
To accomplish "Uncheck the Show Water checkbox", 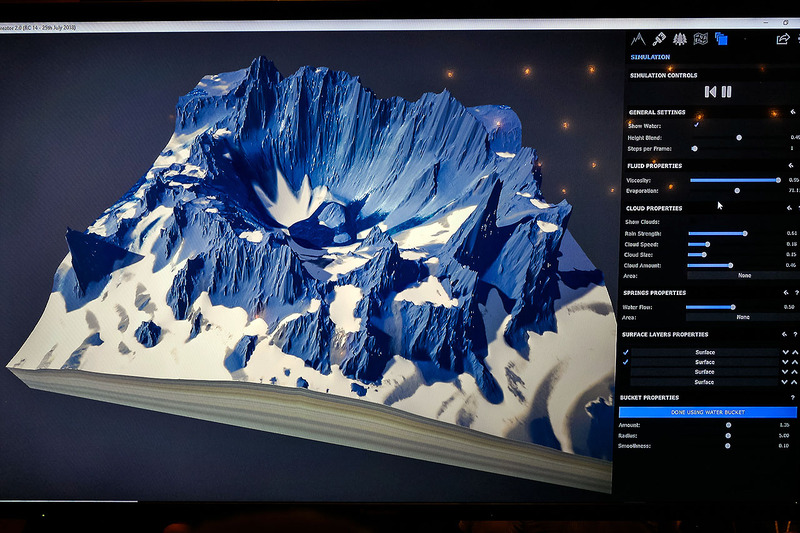I will click(x=696, y=124).
